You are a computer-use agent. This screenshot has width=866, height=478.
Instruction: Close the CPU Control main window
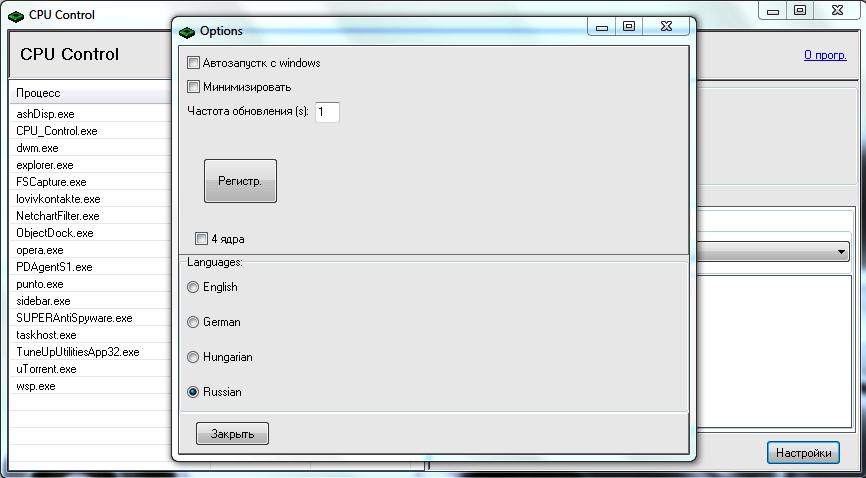coord(837,10)
